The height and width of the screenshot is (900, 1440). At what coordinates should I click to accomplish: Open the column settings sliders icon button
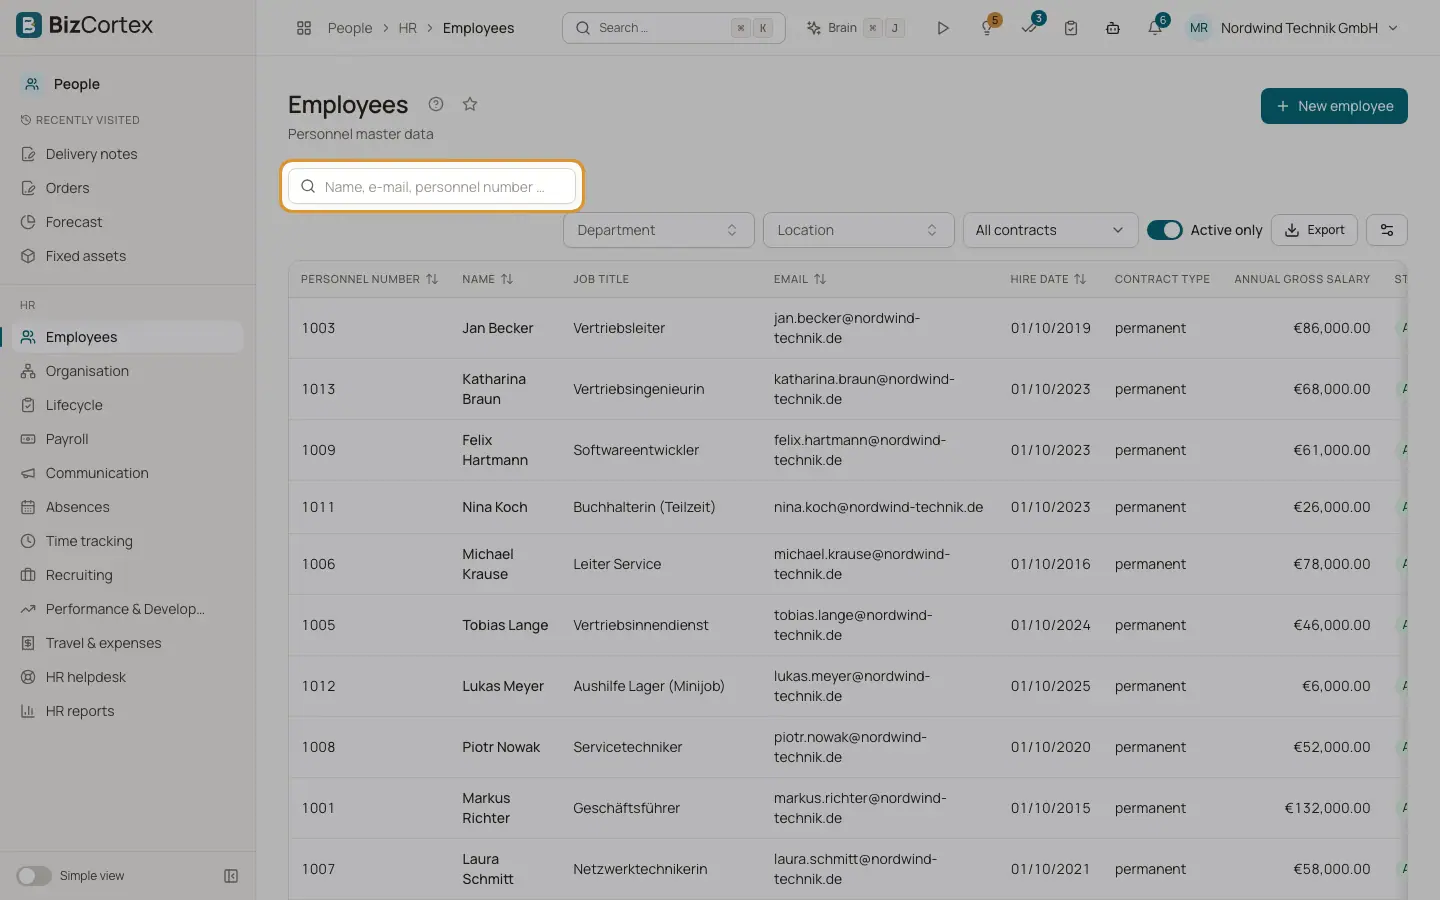pyautogui.click(x=1387, y=230)
